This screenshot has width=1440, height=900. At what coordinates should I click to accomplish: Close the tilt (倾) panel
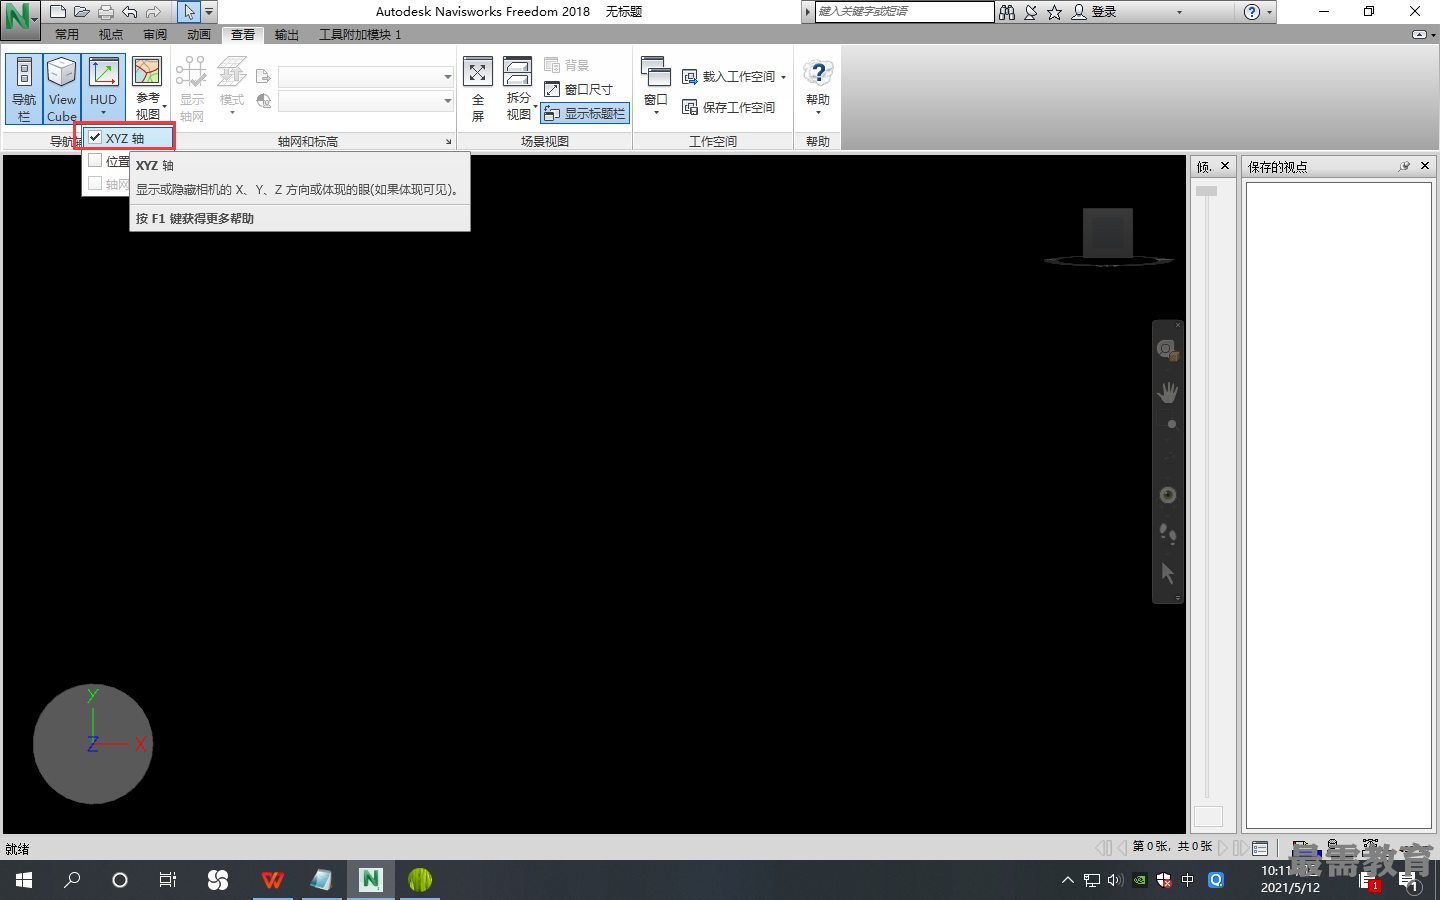[x=1225, y=166]
